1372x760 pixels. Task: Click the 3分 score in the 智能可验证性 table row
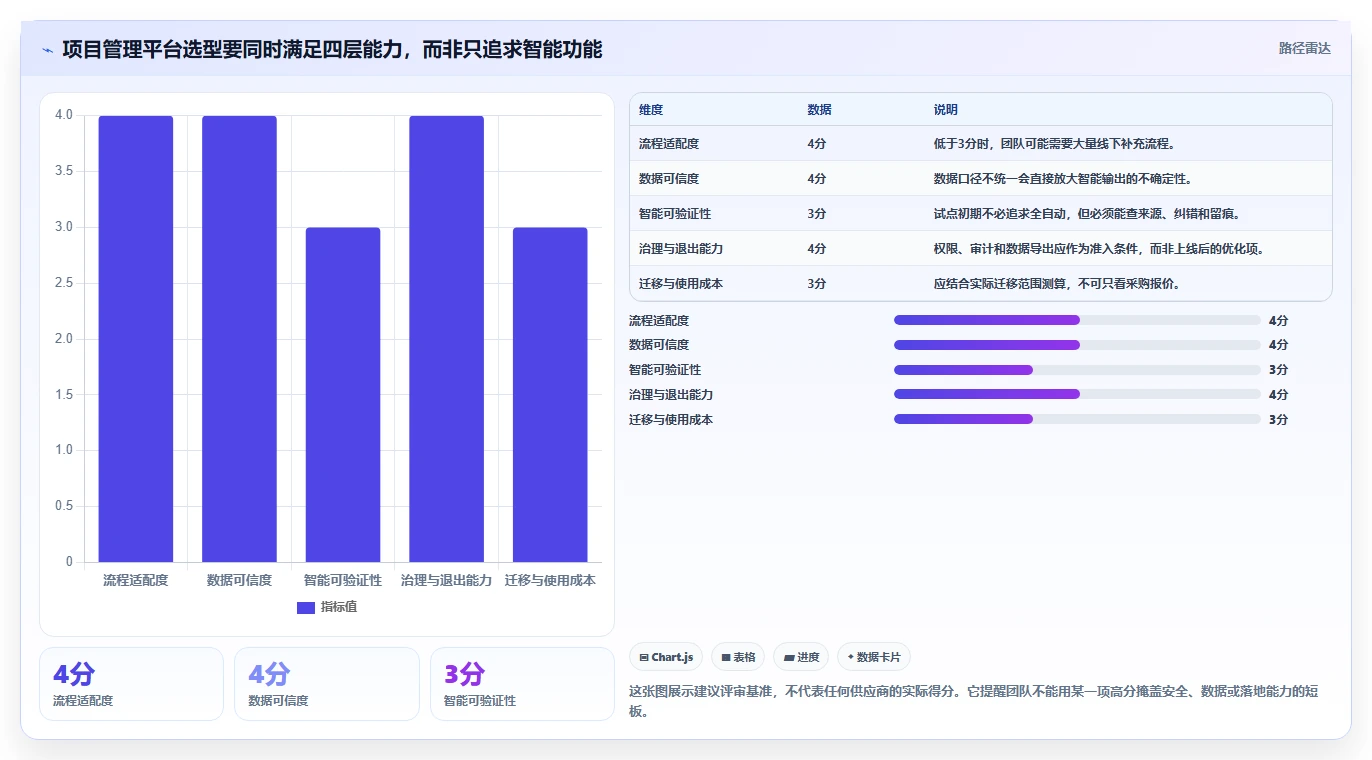pos(817,214)
